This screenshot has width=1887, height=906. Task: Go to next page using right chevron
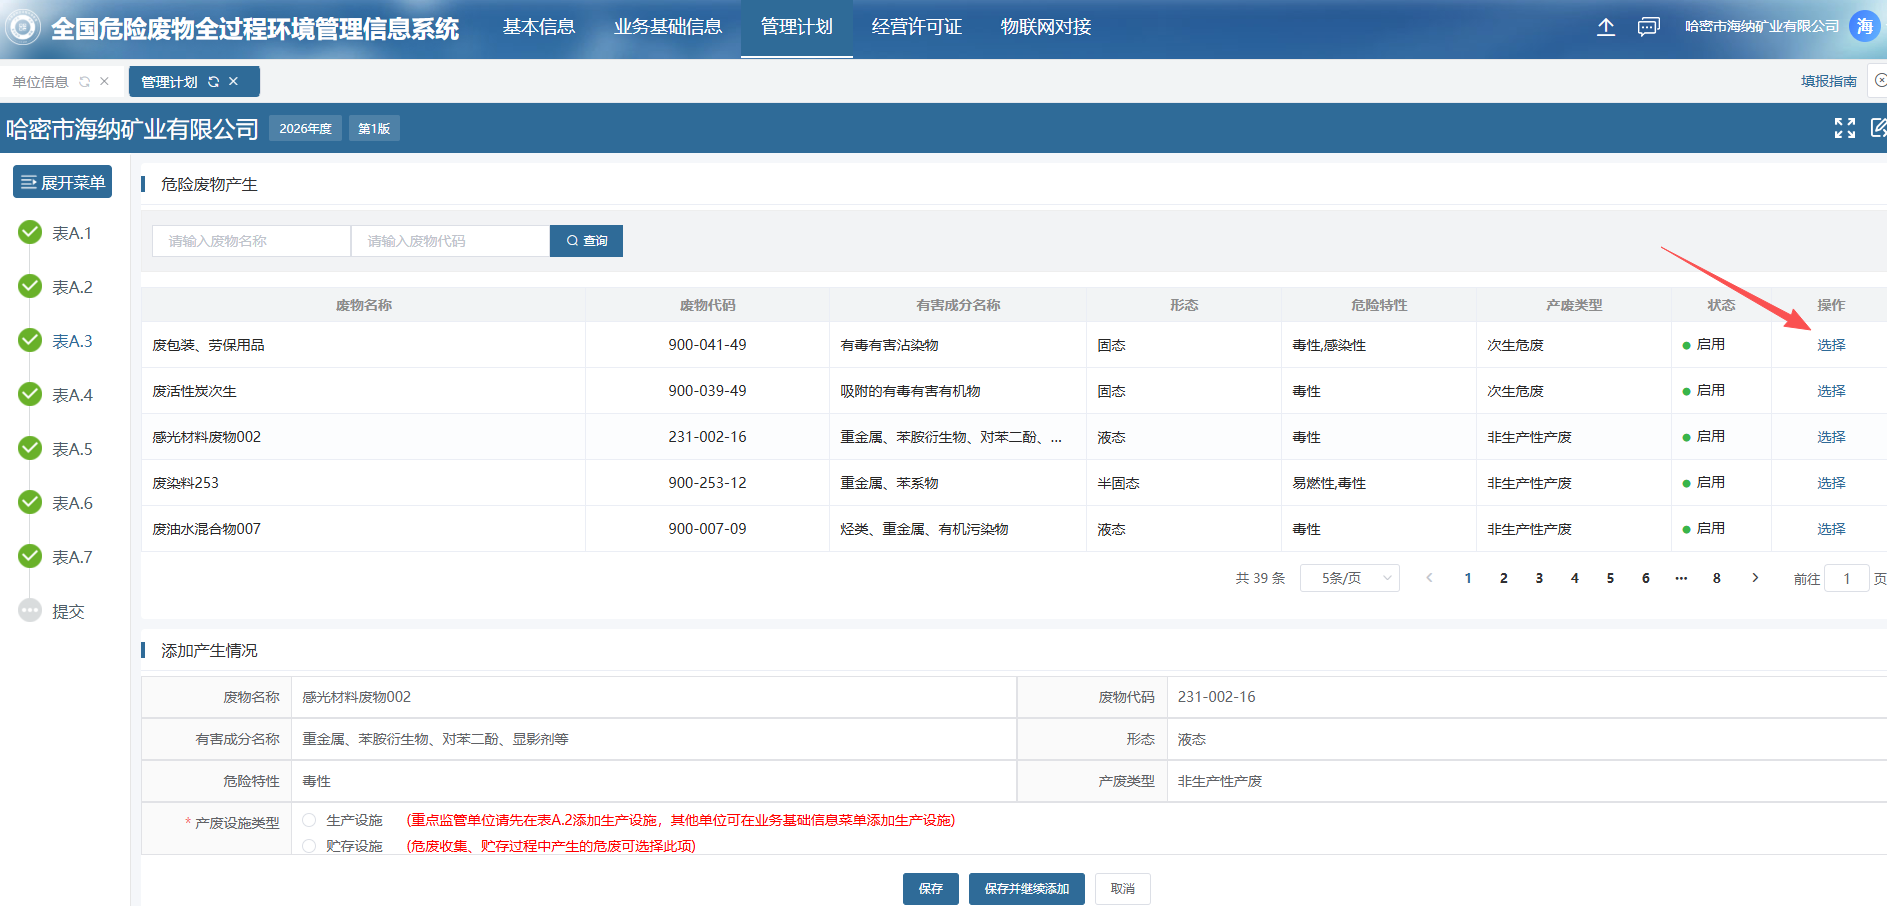(x=1755, y=578)
